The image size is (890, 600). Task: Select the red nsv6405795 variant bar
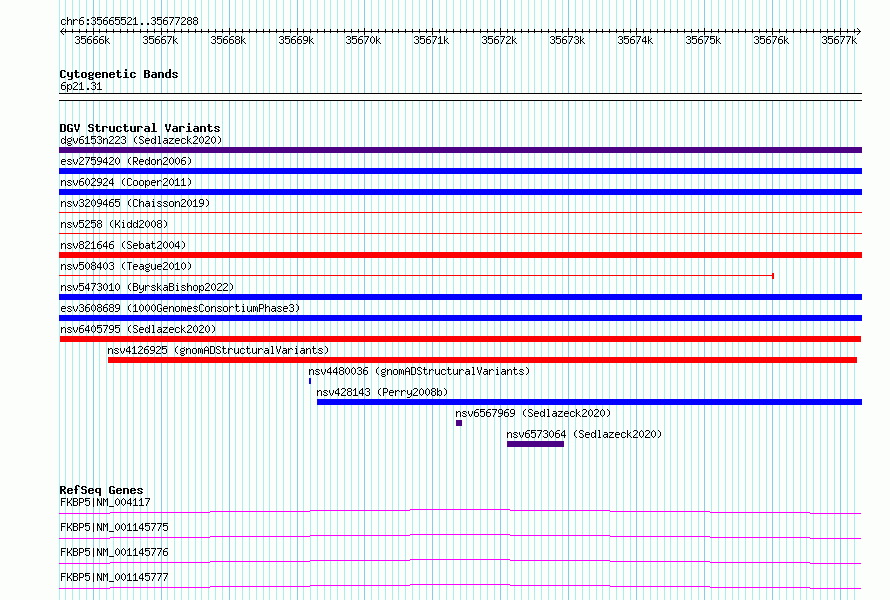pos(460,339)
